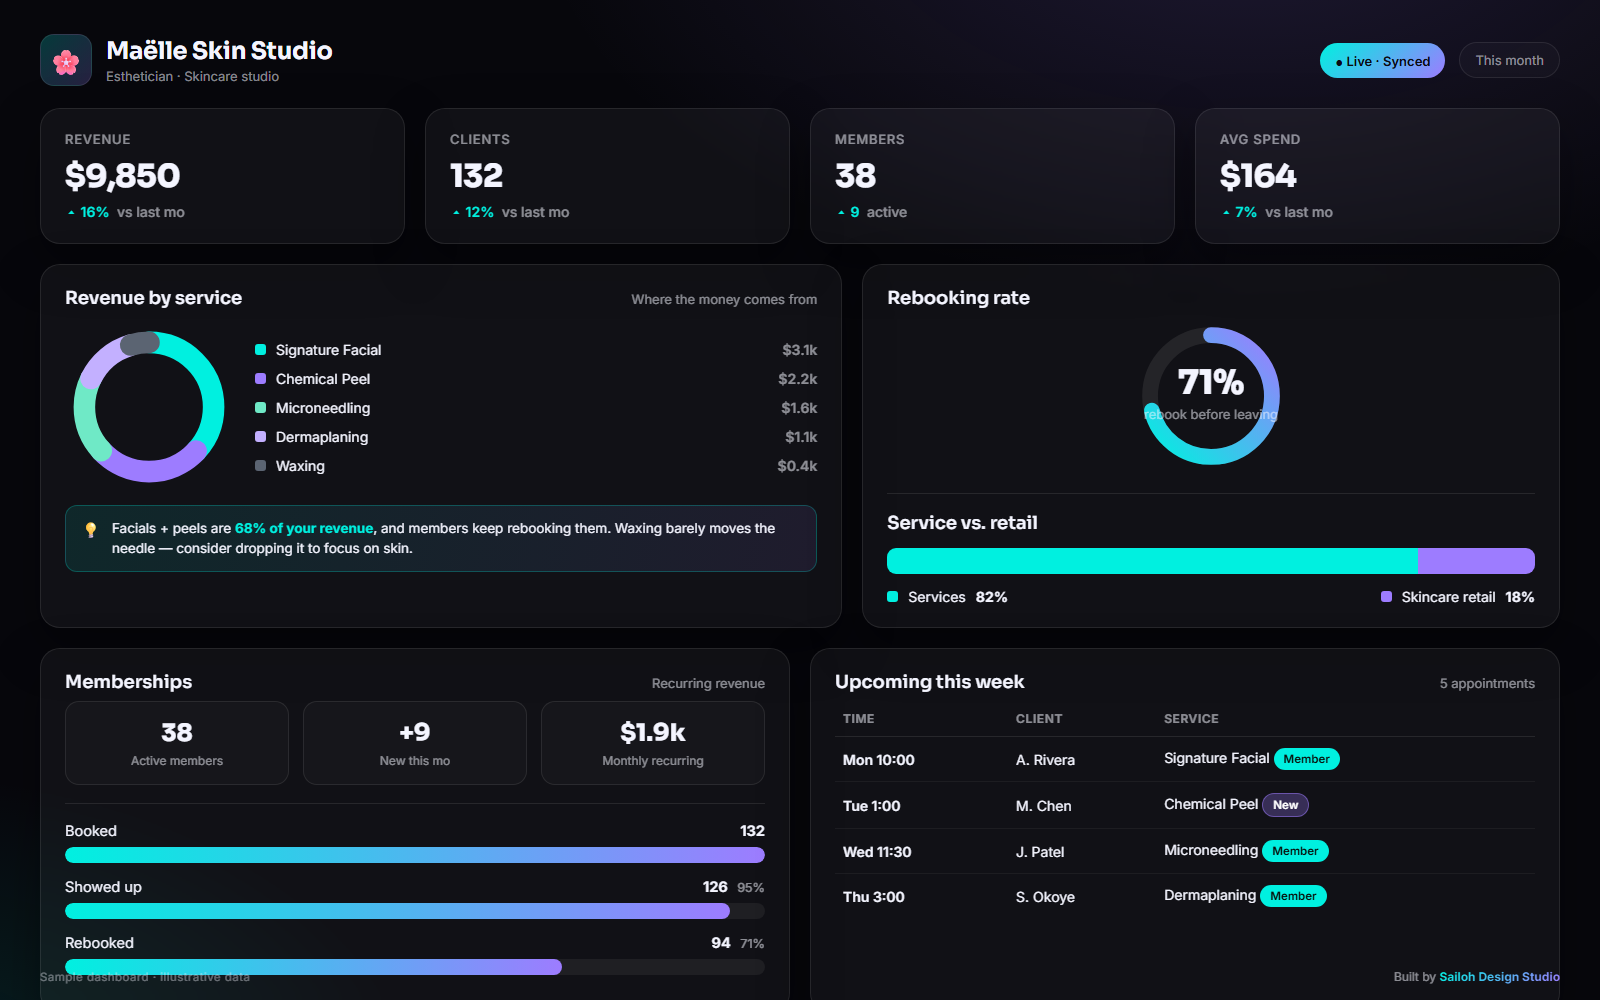
Task: Click the Skincare retail legend square
Action: point(1386,597)
